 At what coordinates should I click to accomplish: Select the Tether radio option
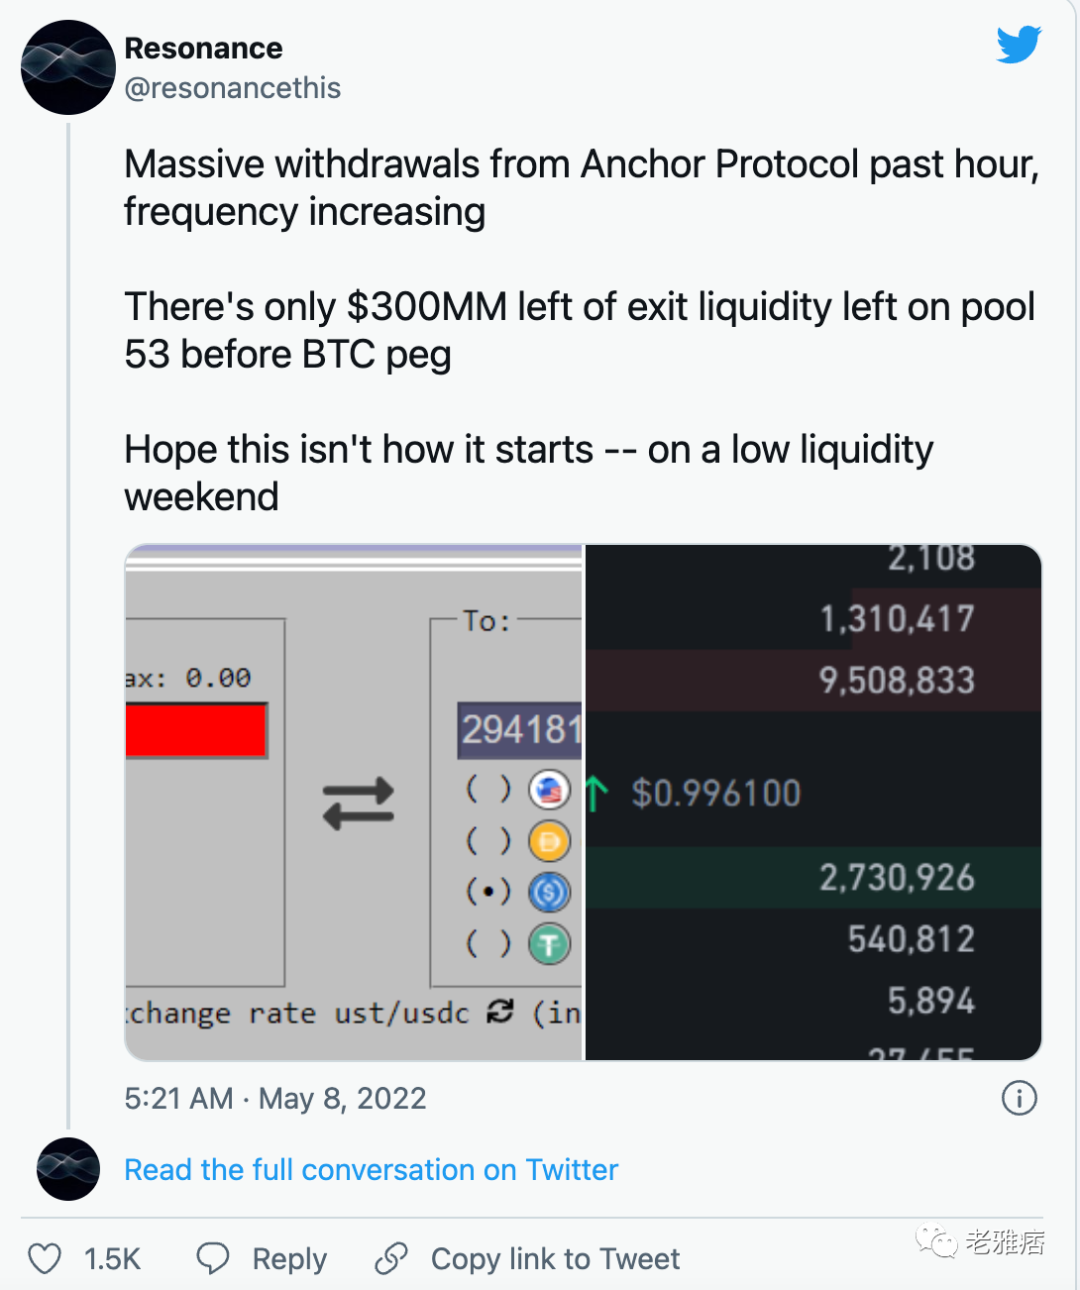488,943
